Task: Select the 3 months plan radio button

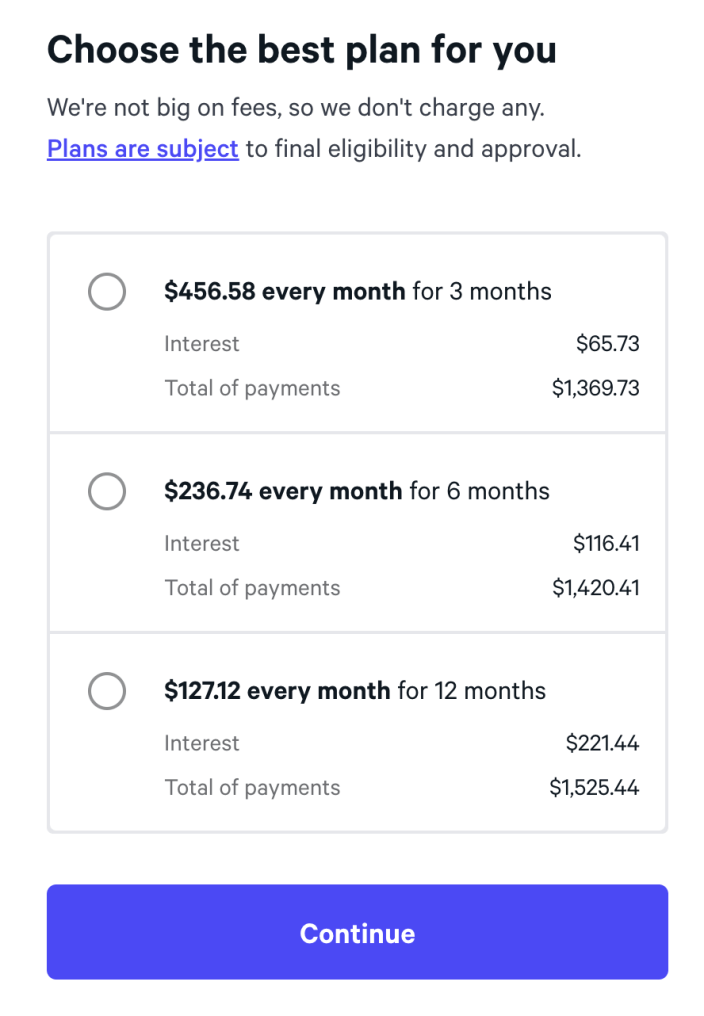Action: pos(107,292)
